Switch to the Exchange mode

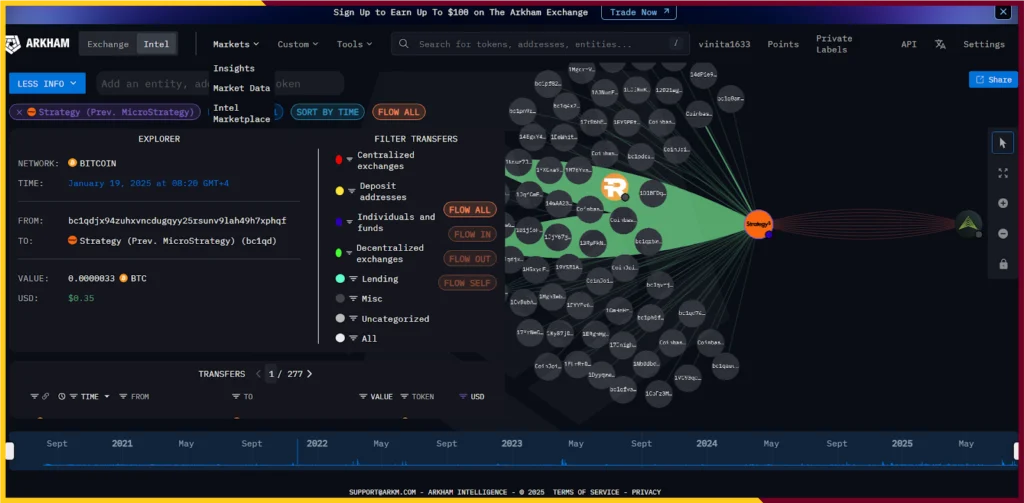(108, 44)
